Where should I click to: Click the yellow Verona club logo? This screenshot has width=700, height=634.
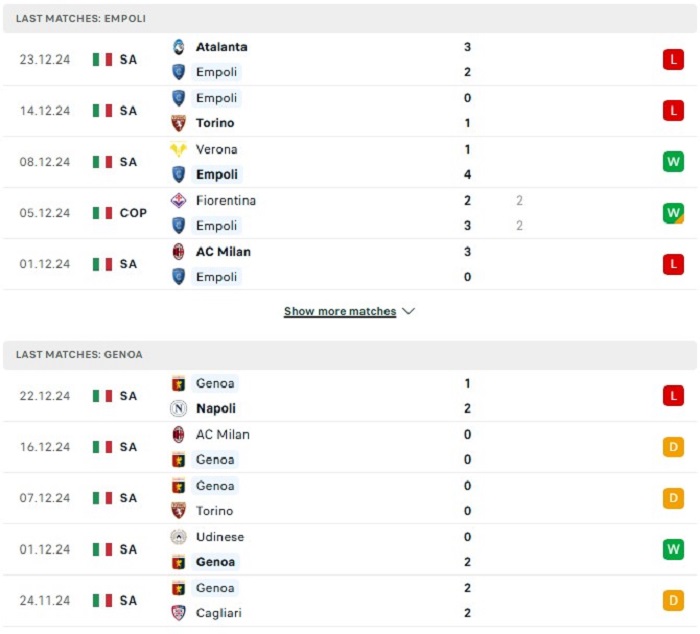click(179, 150)
